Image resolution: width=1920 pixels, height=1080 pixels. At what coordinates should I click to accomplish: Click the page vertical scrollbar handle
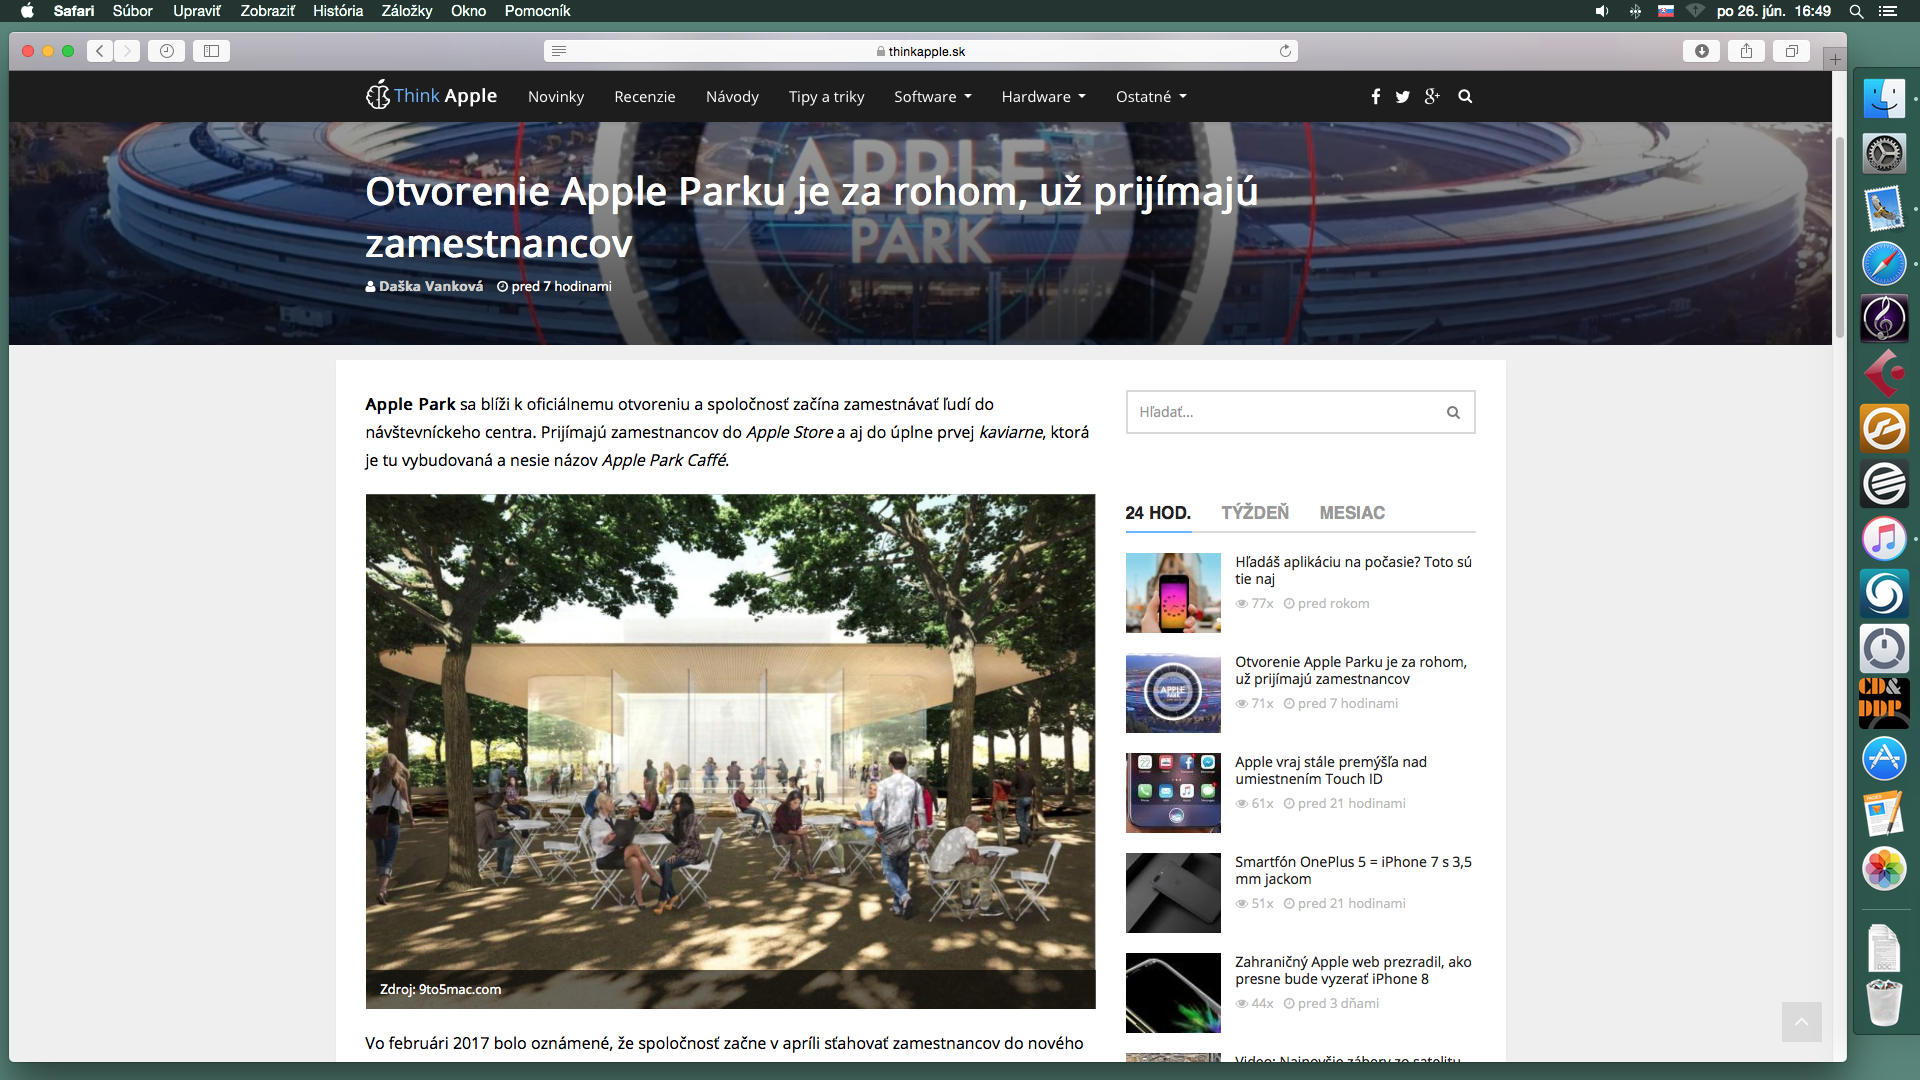[1839, 237]
